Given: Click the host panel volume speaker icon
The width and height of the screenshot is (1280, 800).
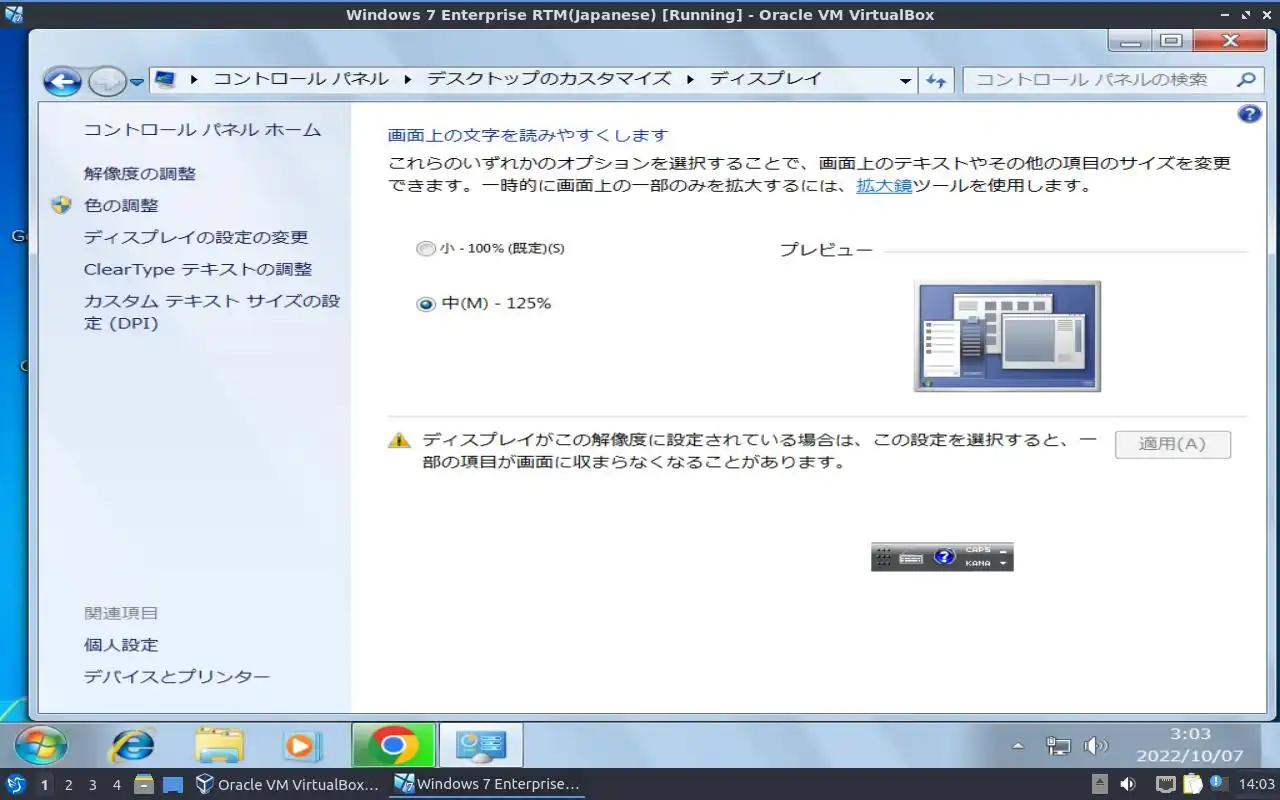Looking at the screenshot, I should tap(1127, 785).
